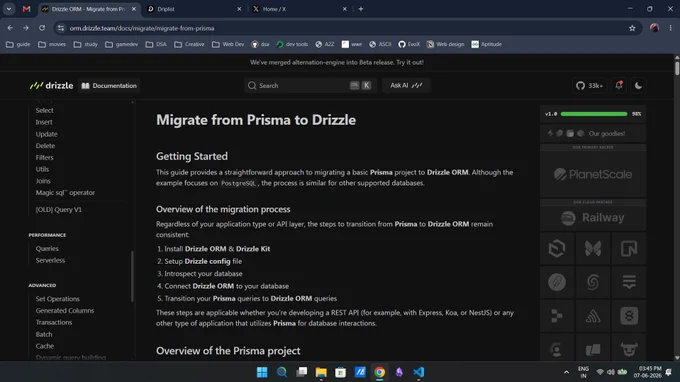This screenshot has height=382, width=680.
Task: Reload the current page
Action: pos(42,28)
